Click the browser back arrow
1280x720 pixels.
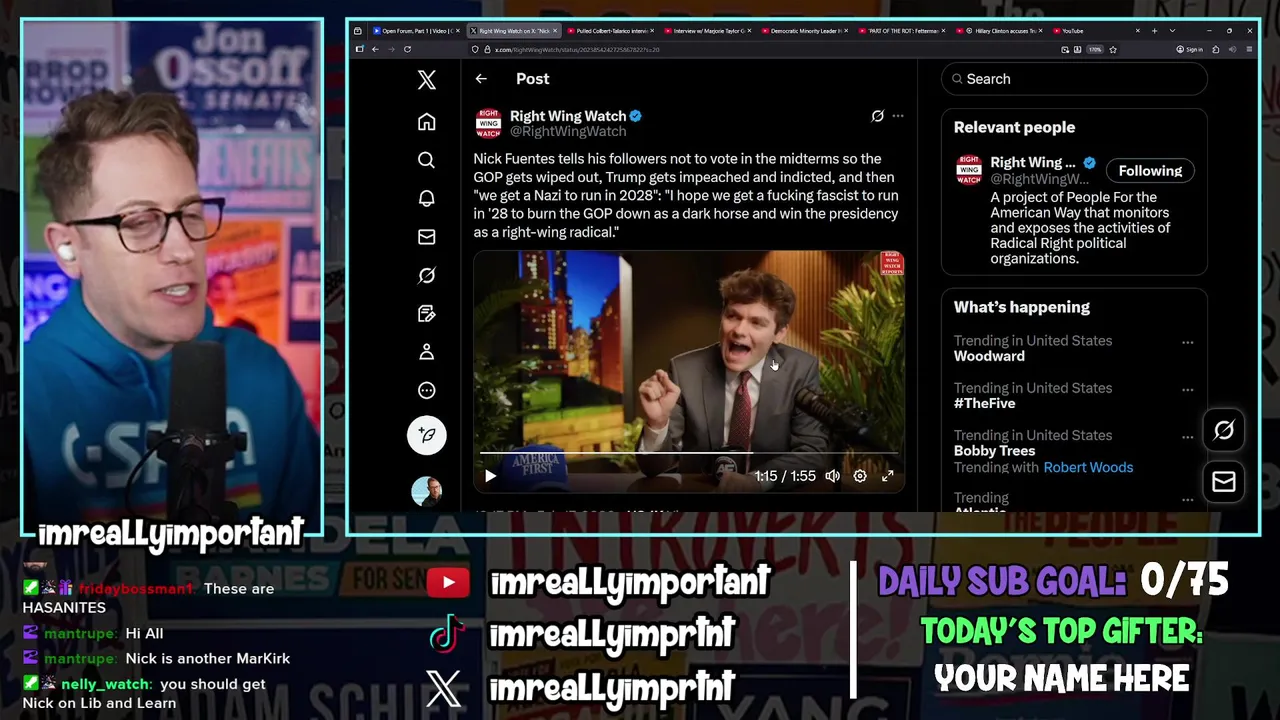point(375,49)
